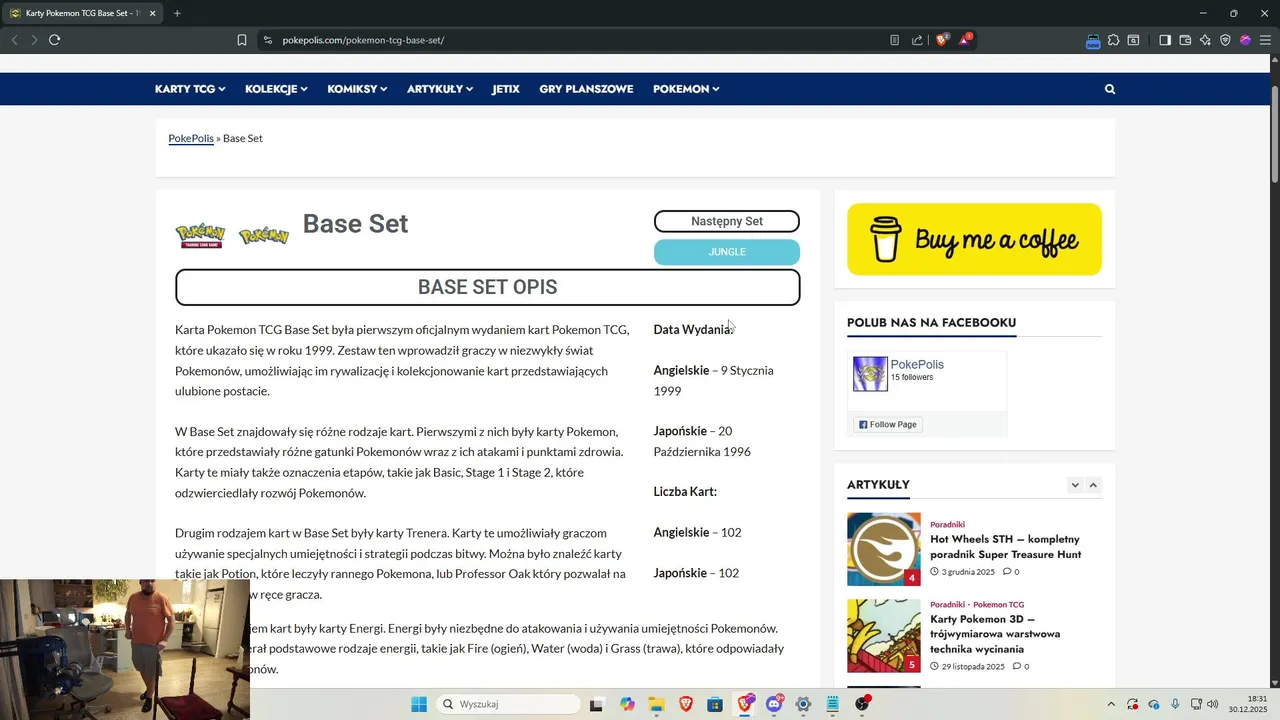
Task: Open the Extensions puzzle icon
Action: (1113, 40)
